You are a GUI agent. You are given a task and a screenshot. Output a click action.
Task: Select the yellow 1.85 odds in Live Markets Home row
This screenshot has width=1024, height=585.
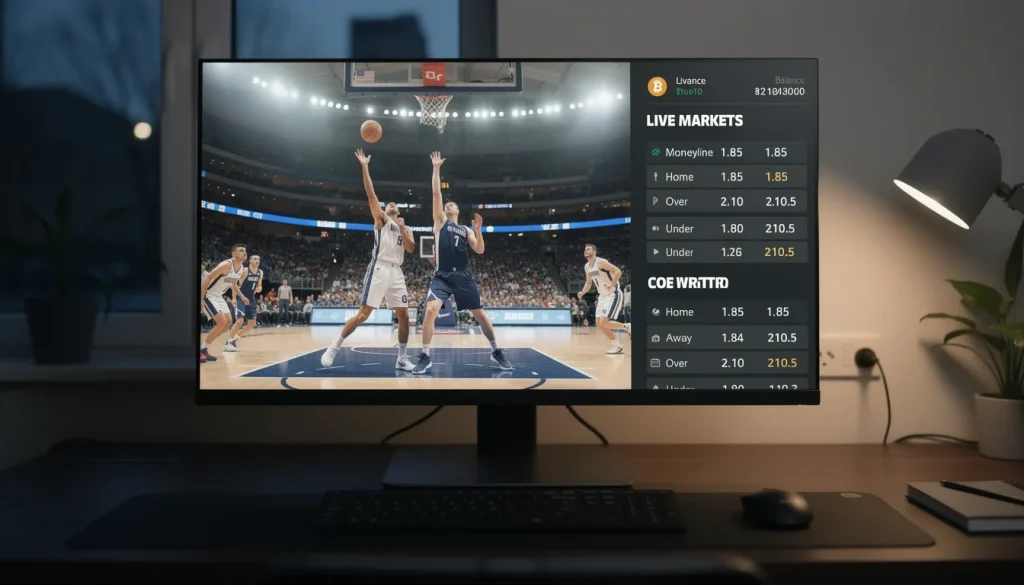coord(776,177)
